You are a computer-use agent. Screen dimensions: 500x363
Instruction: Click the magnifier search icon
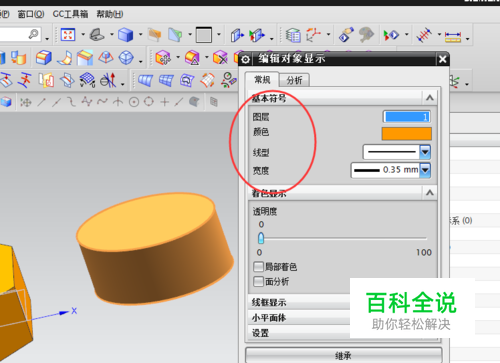point(34,34)
